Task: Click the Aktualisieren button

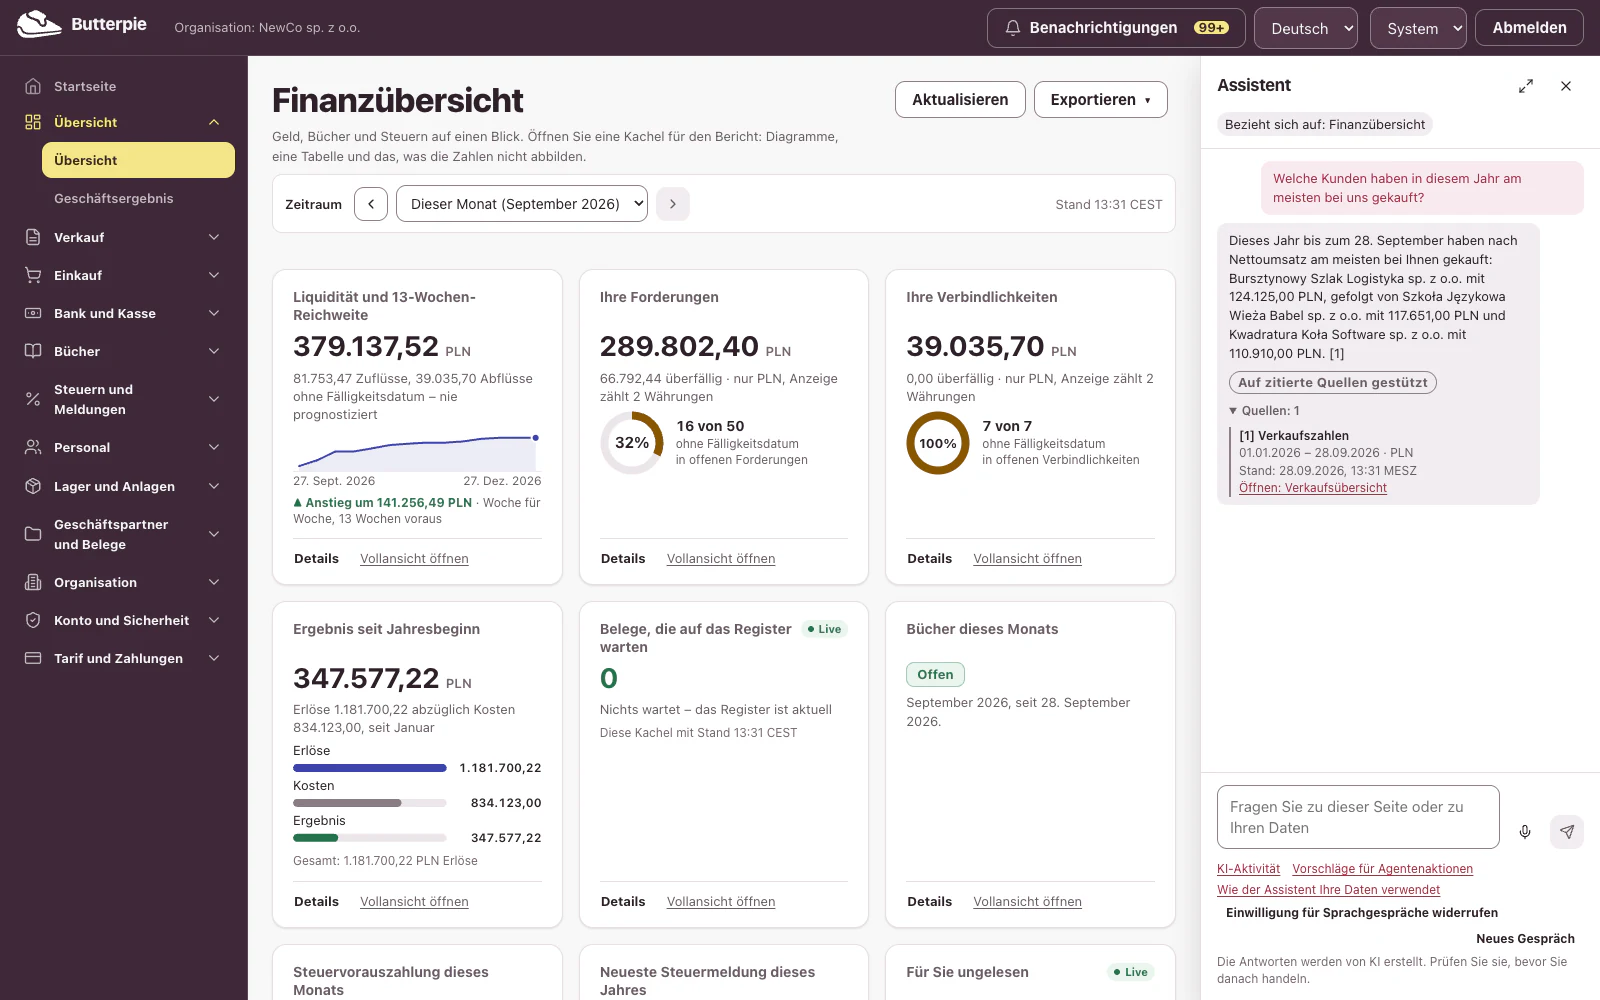Action: [960, 100]
